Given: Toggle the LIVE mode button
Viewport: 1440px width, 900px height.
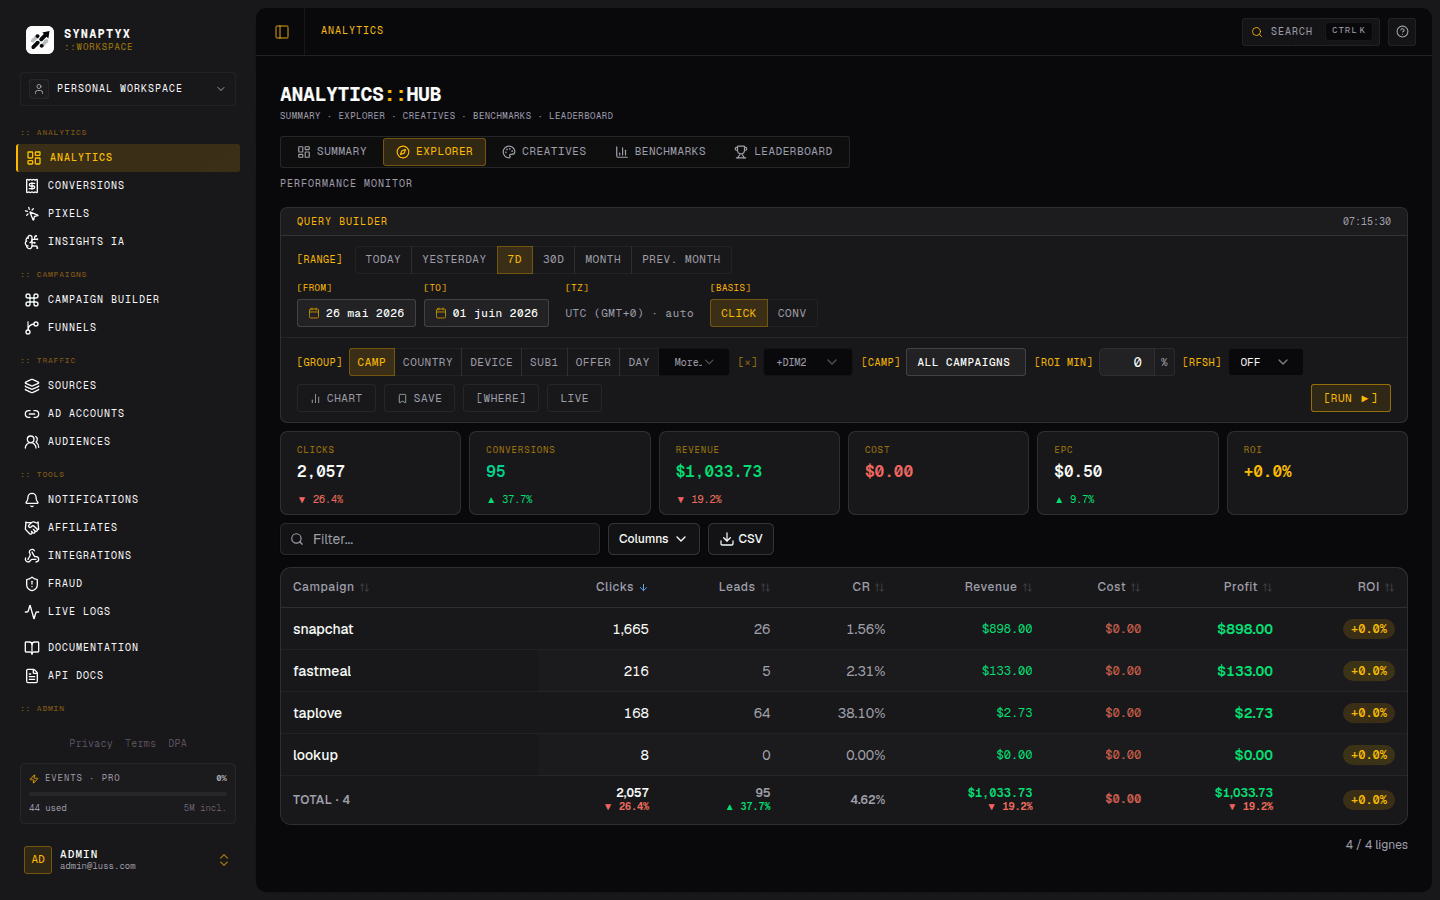Looking at the screenshot, I should 574,398.
